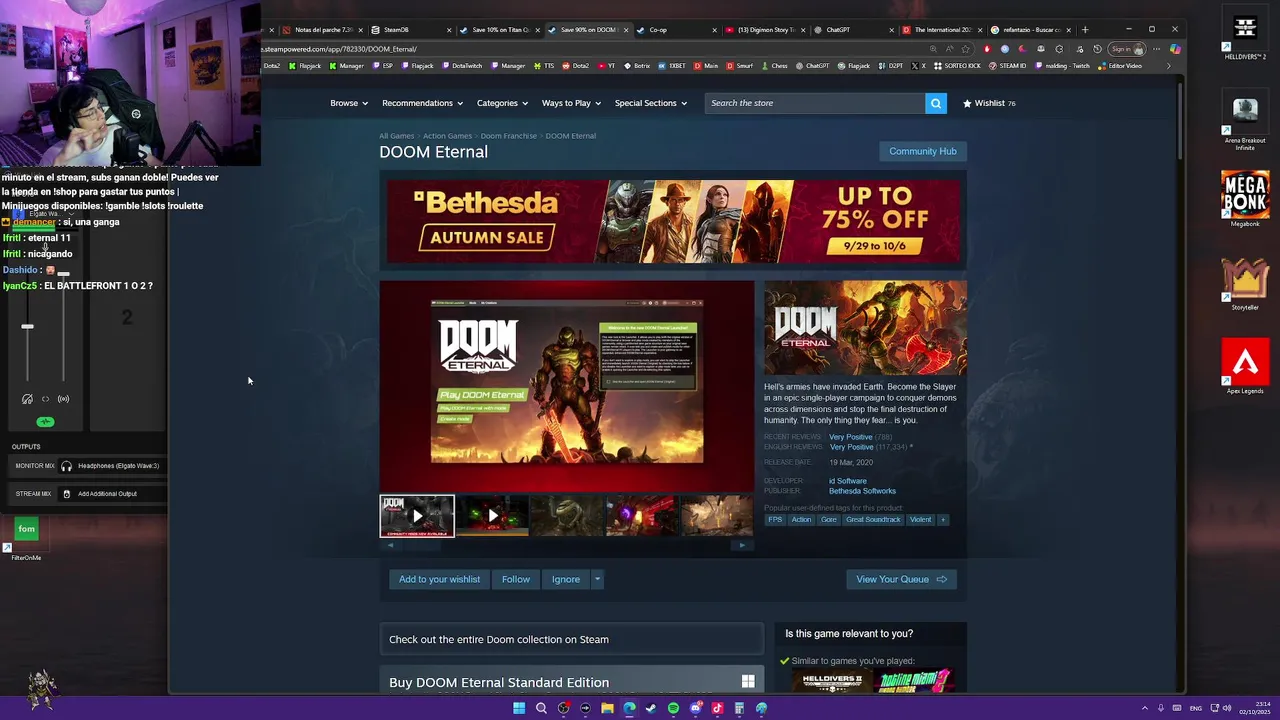Toggle the mute headphone icon in mixer
The height and width of the screenshot is (720, 1280).
pos(27,399)
